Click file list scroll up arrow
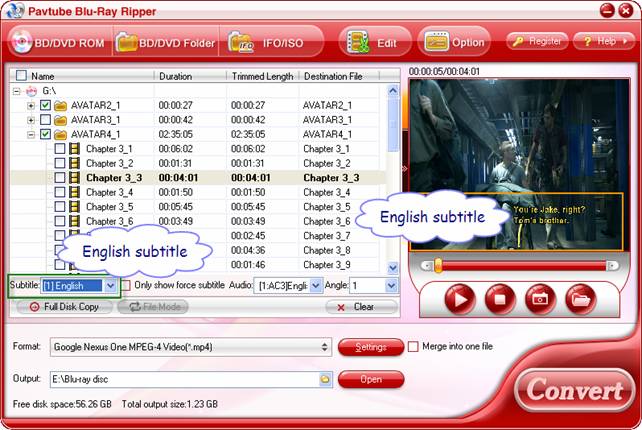The height and width of the screenshot is (430, 642). 393,91
